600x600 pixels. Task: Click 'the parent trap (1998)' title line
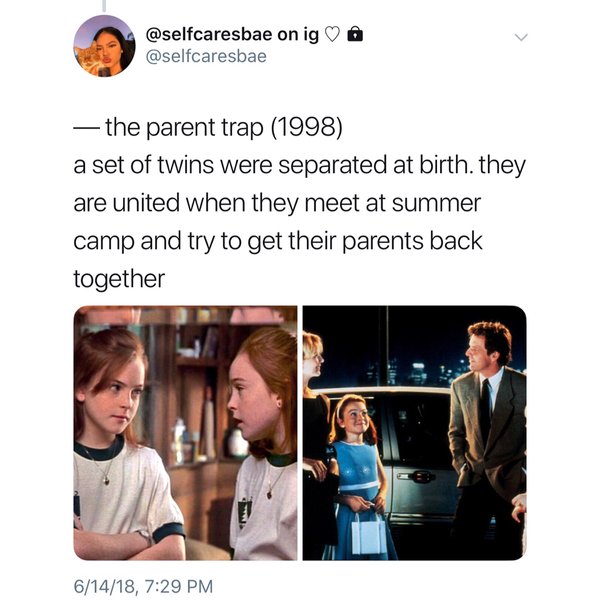(208, 128)
